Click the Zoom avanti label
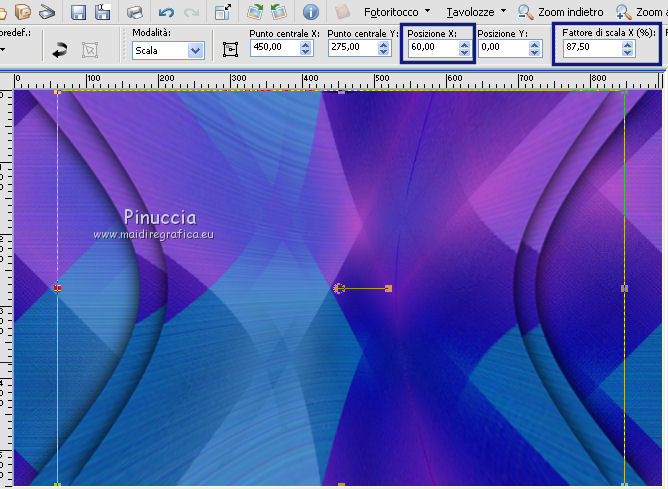This screenshot has width=668, height=489. pyautogui.click(x=652, y=12)
